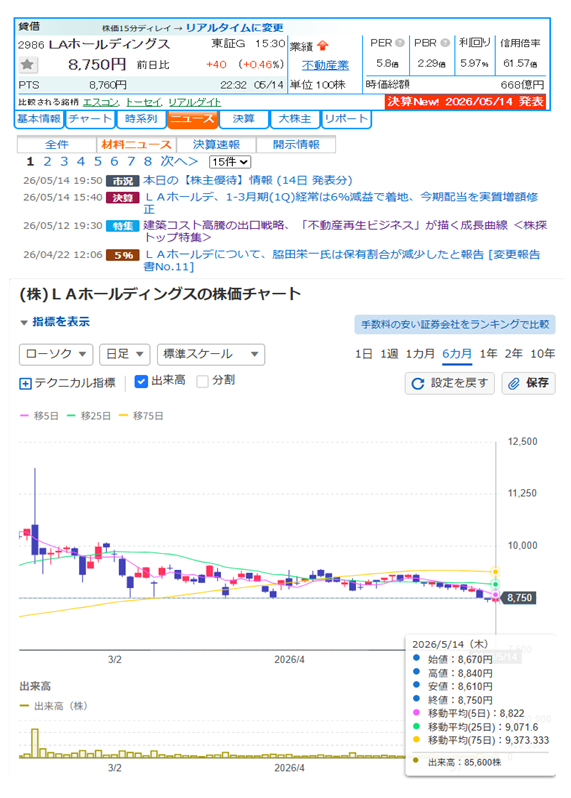Click the 特集 tag badge
This screenshot has width=571, height=798.
point(122,226)
